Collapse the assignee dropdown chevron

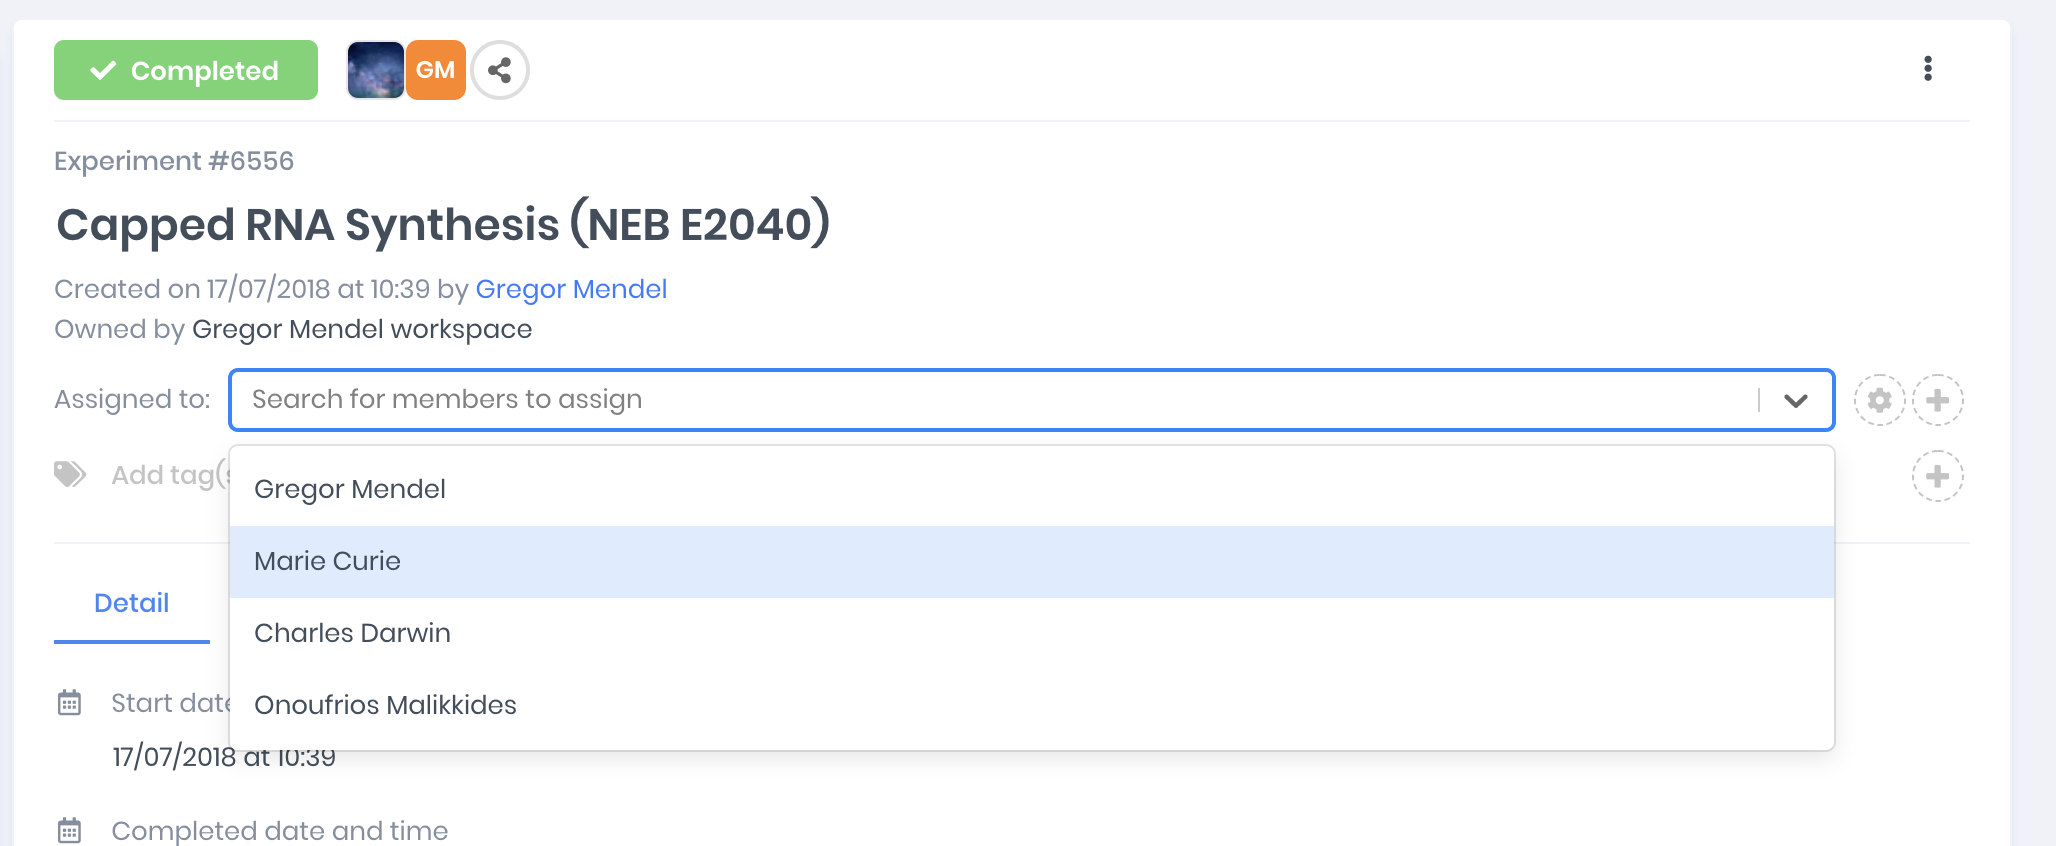point(1796,400)
